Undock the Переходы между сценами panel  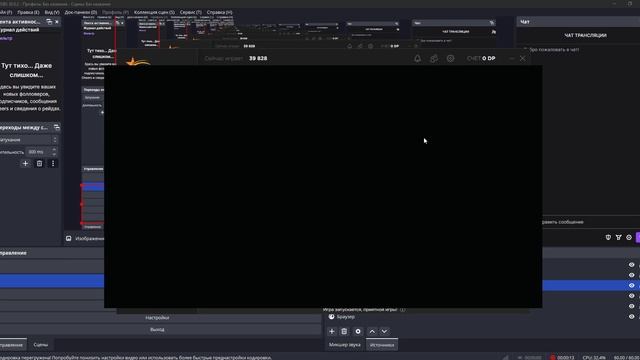57,128
